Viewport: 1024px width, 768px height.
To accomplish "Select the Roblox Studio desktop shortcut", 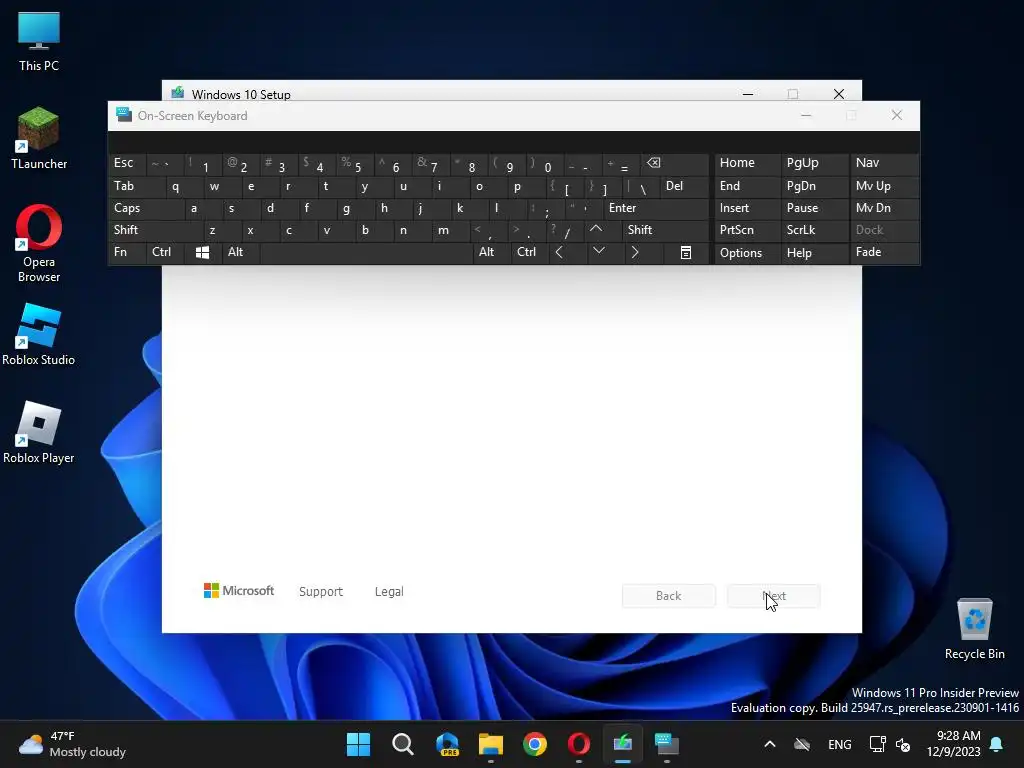I will (x=39, y=334).
